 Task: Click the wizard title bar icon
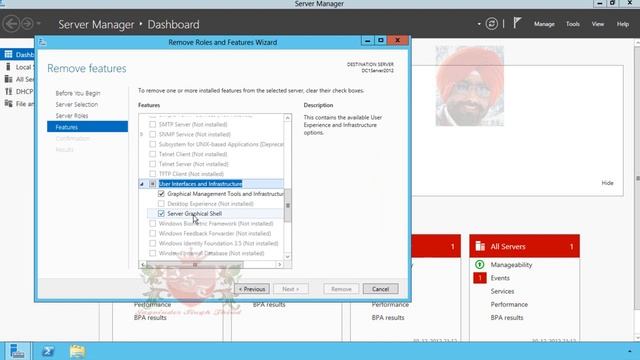click(42, 42)
